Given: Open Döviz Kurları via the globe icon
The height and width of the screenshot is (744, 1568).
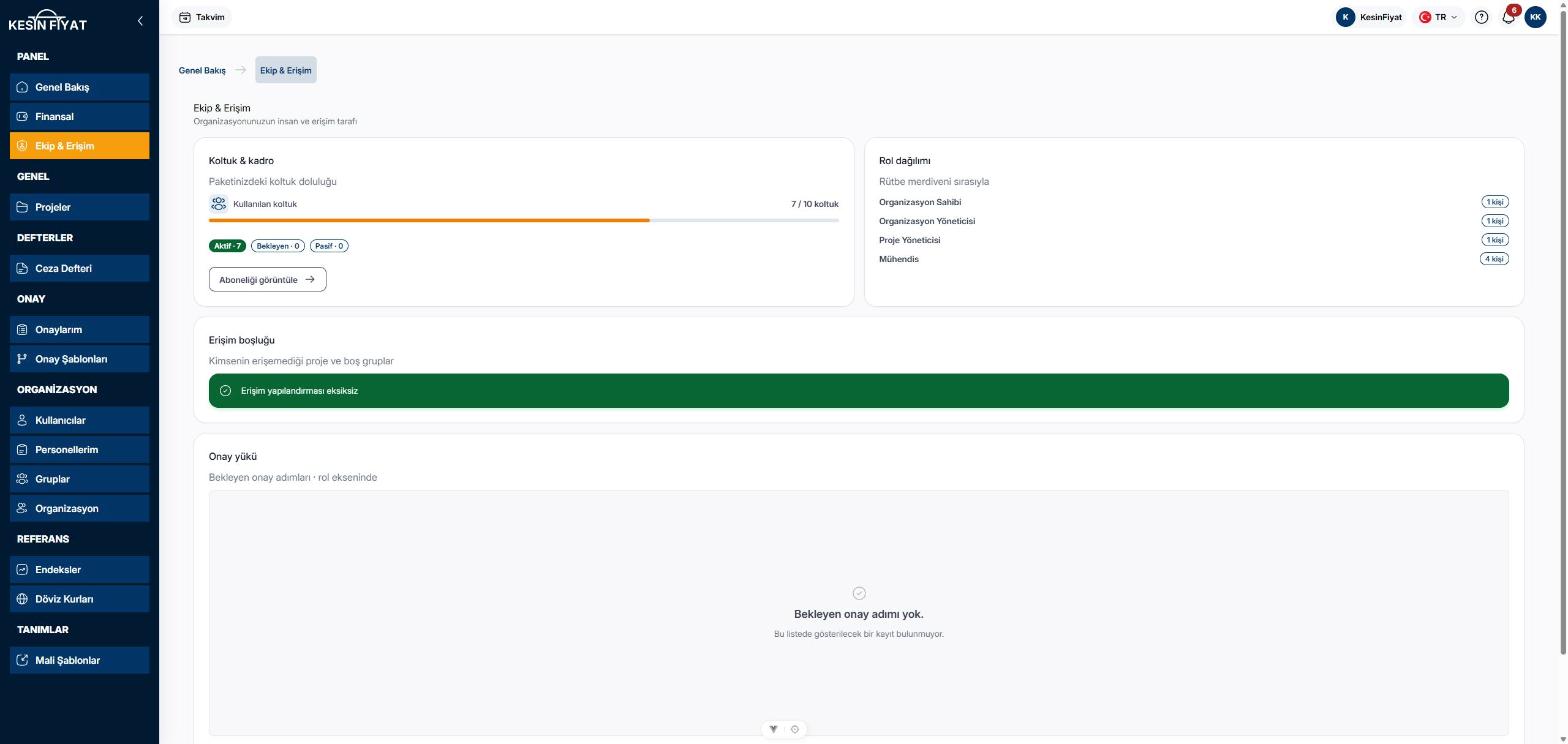Looking at the screenshot, I should [x=22, y=599].
